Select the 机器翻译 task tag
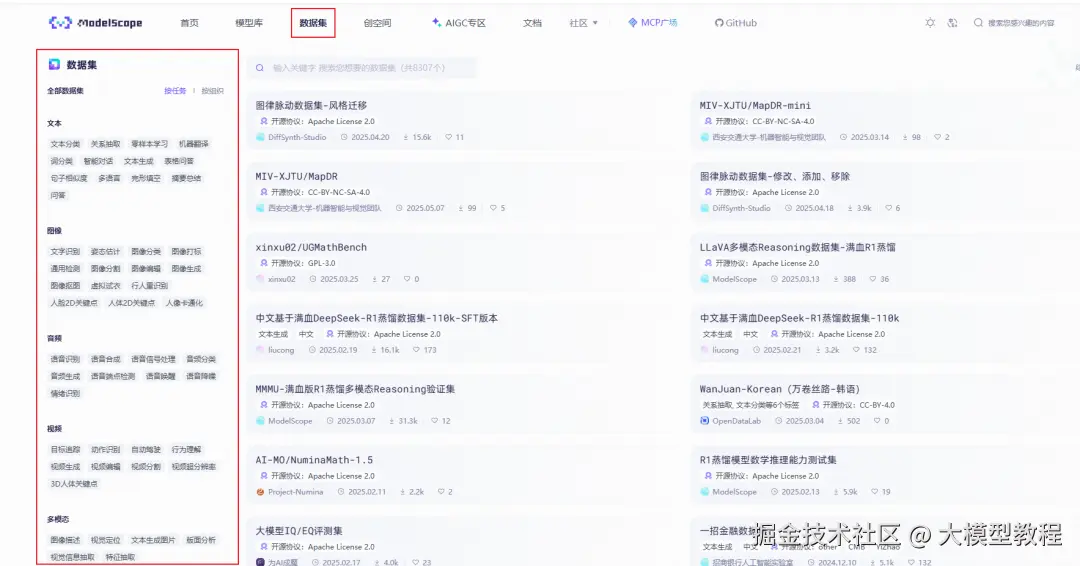 click(194, 144)
